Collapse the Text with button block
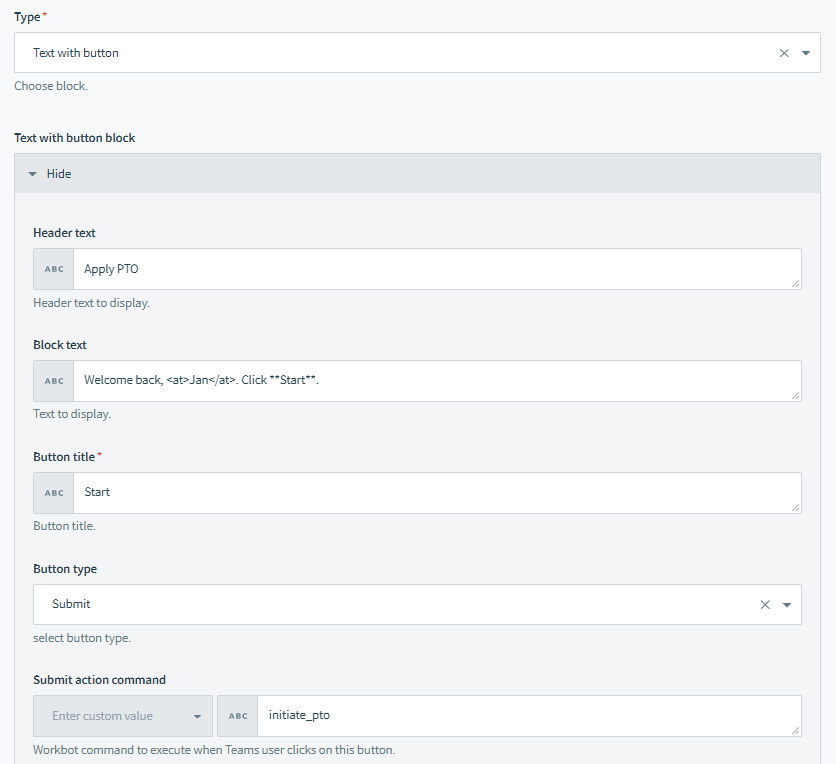This screenshot has width=836, height=764. pyautogui.click(x=32, y=174)
